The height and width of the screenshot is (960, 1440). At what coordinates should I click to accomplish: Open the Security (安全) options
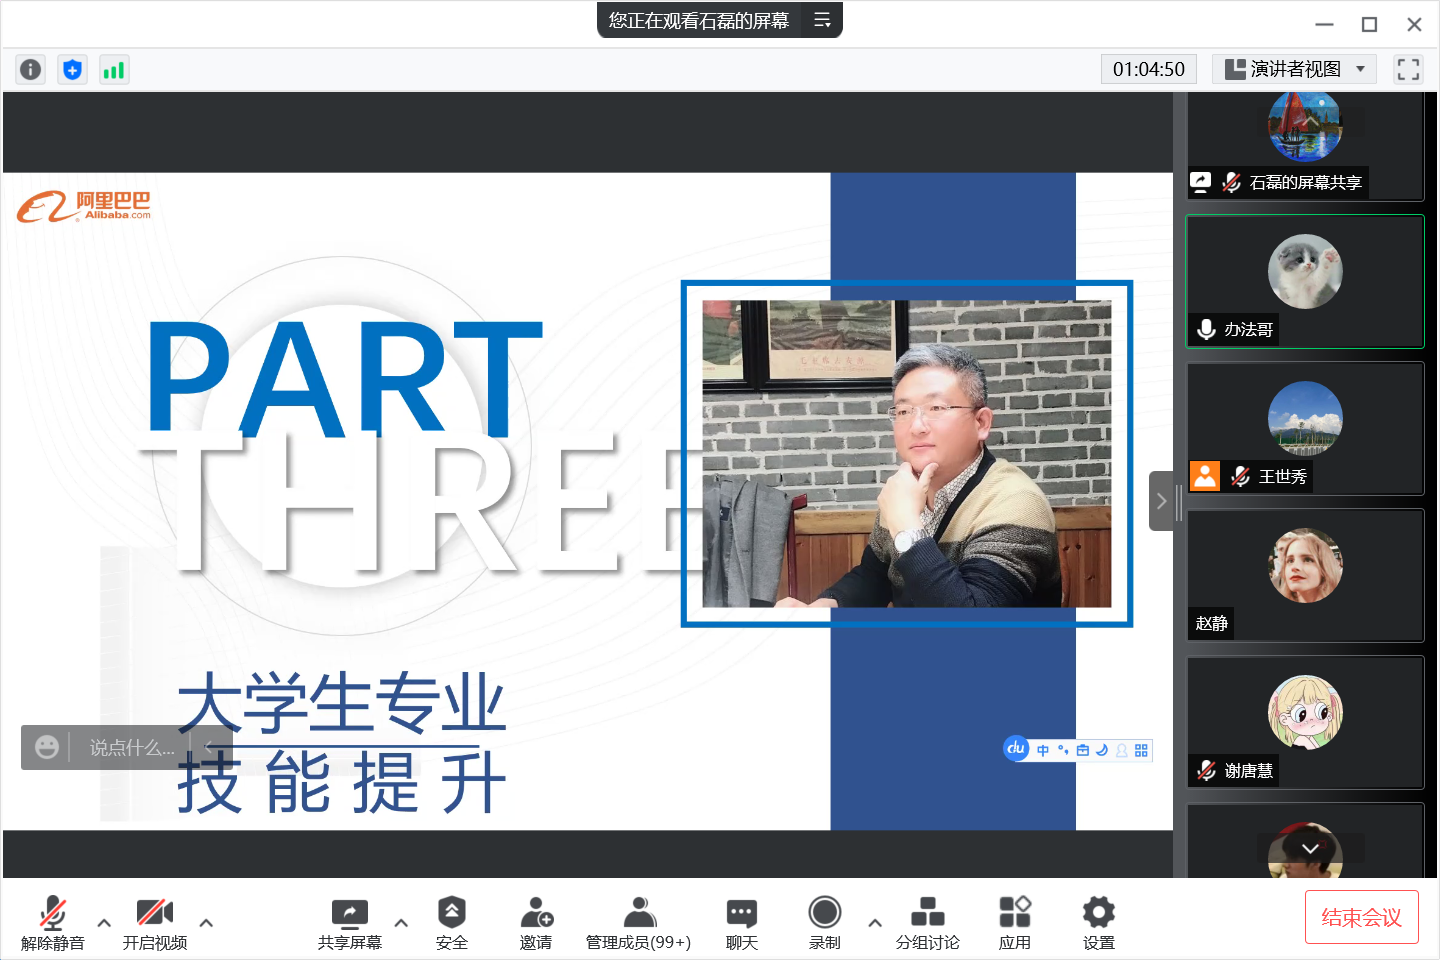(451, 922)
